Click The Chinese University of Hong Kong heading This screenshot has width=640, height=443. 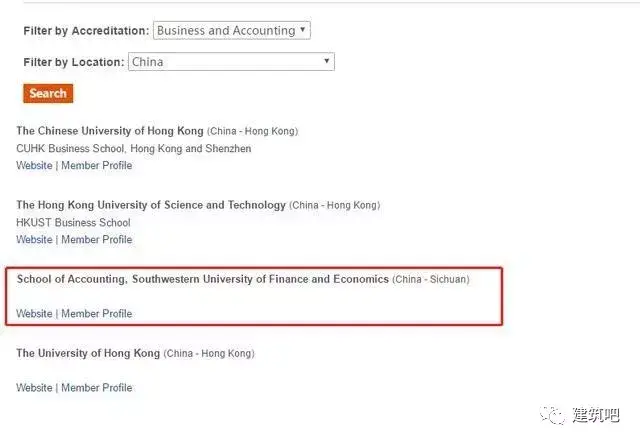point(110,131)
